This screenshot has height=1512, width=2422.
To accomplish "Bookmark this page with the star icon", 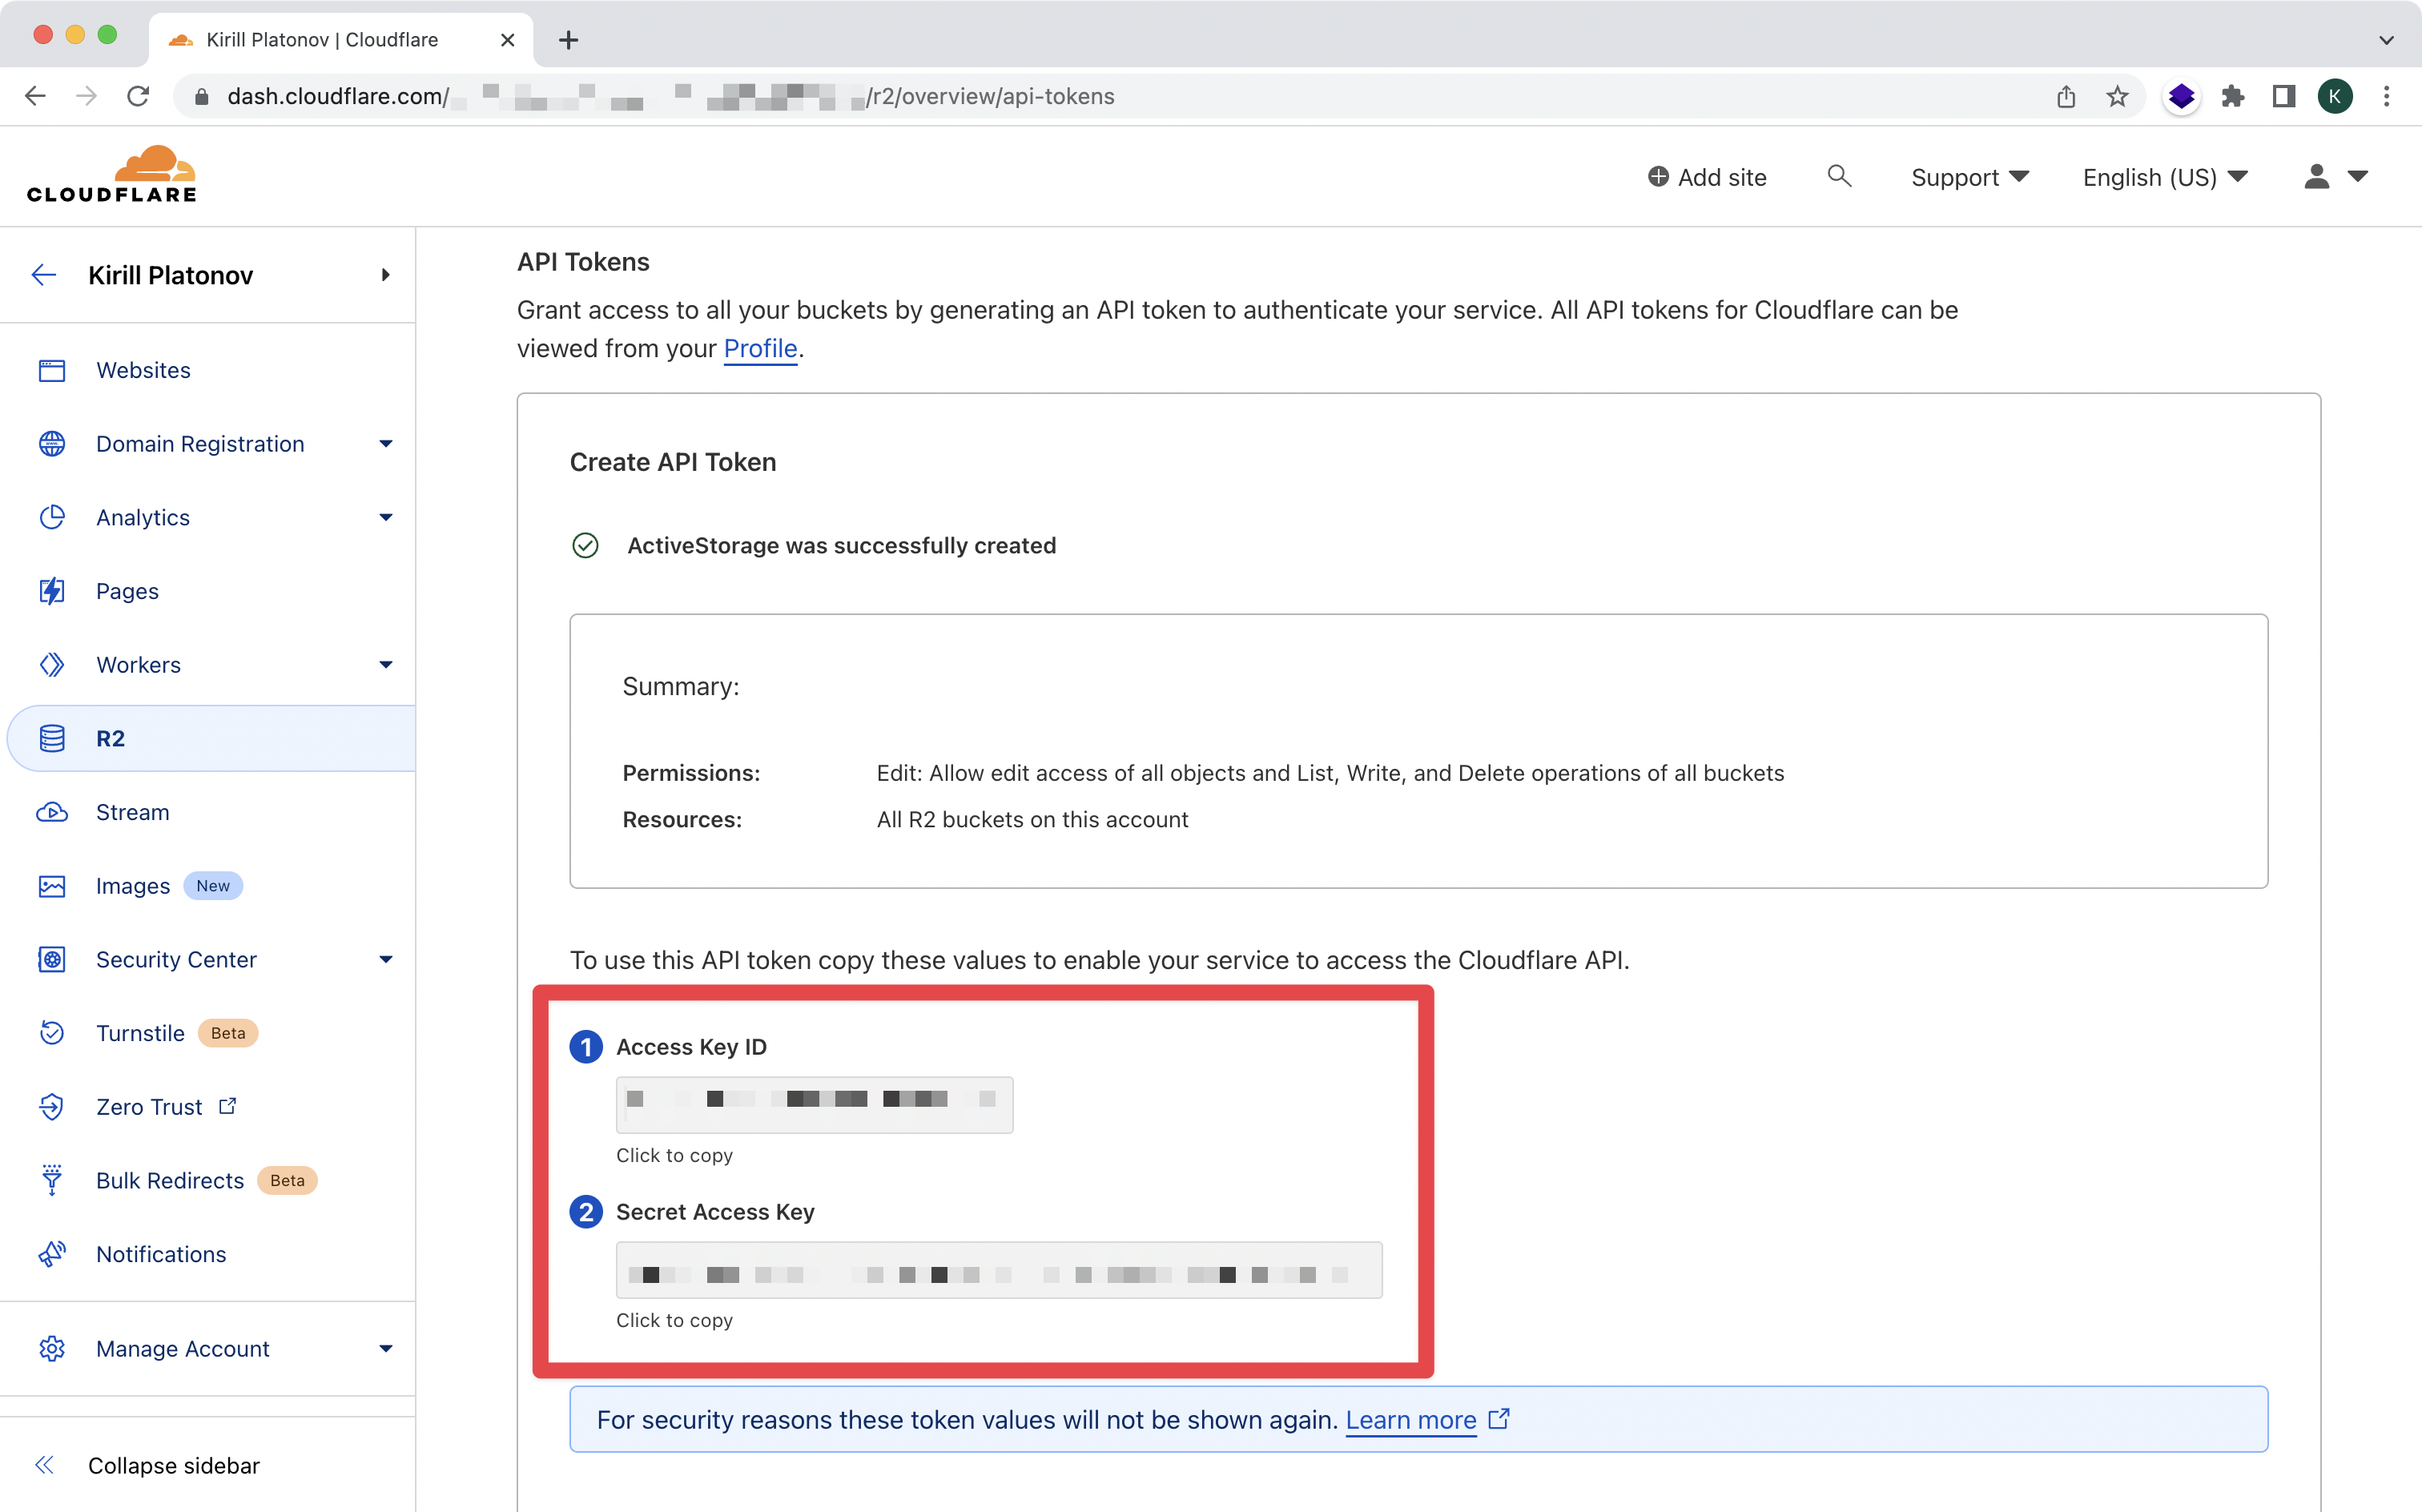I will (x=2117, y=96).
